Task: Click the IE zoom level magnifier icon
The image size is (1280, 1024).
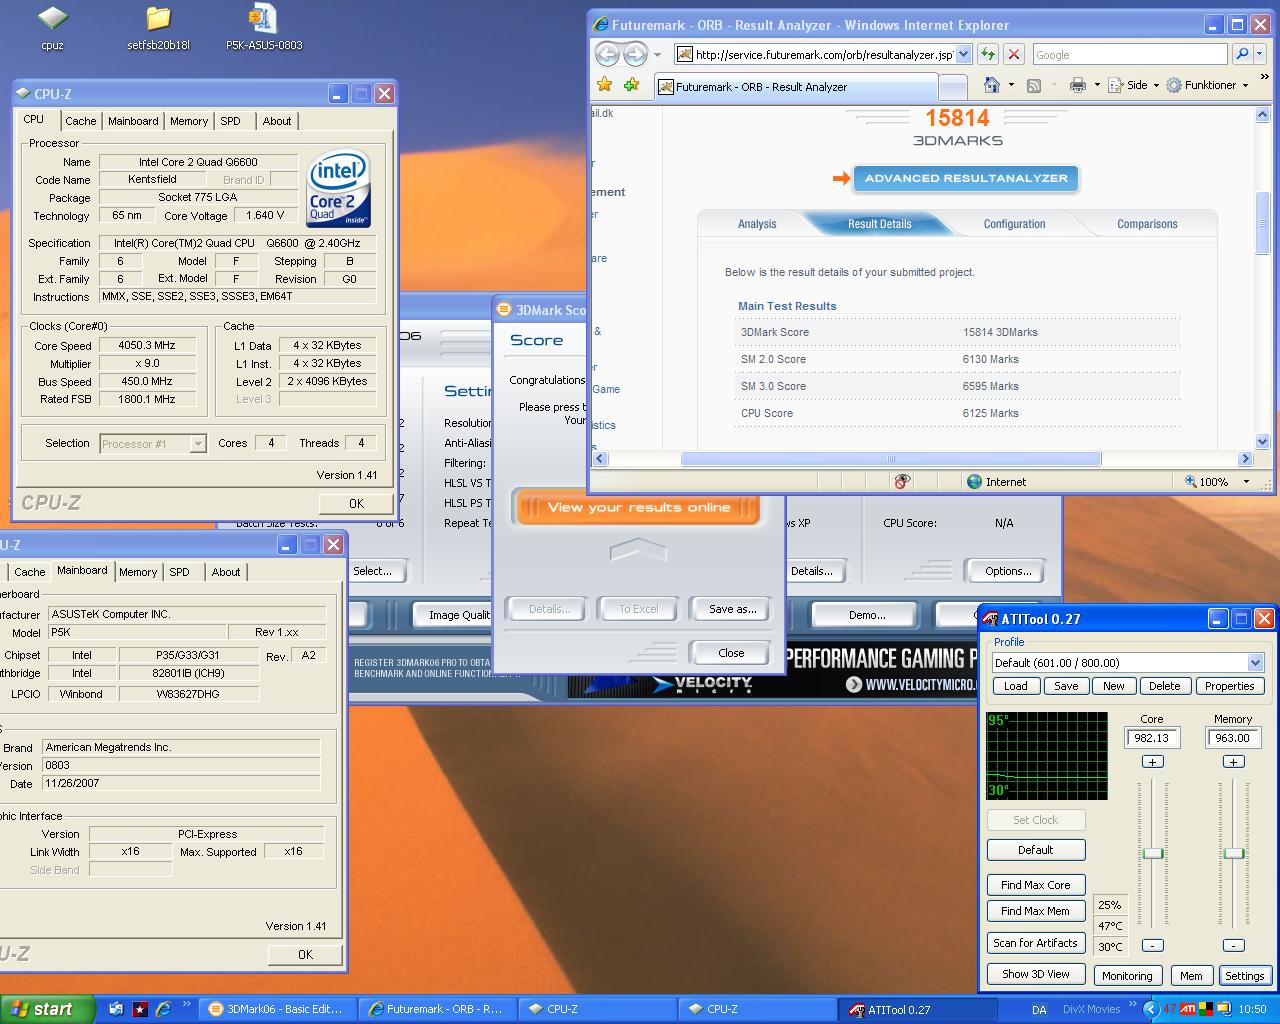Action: coord(1191,482)
